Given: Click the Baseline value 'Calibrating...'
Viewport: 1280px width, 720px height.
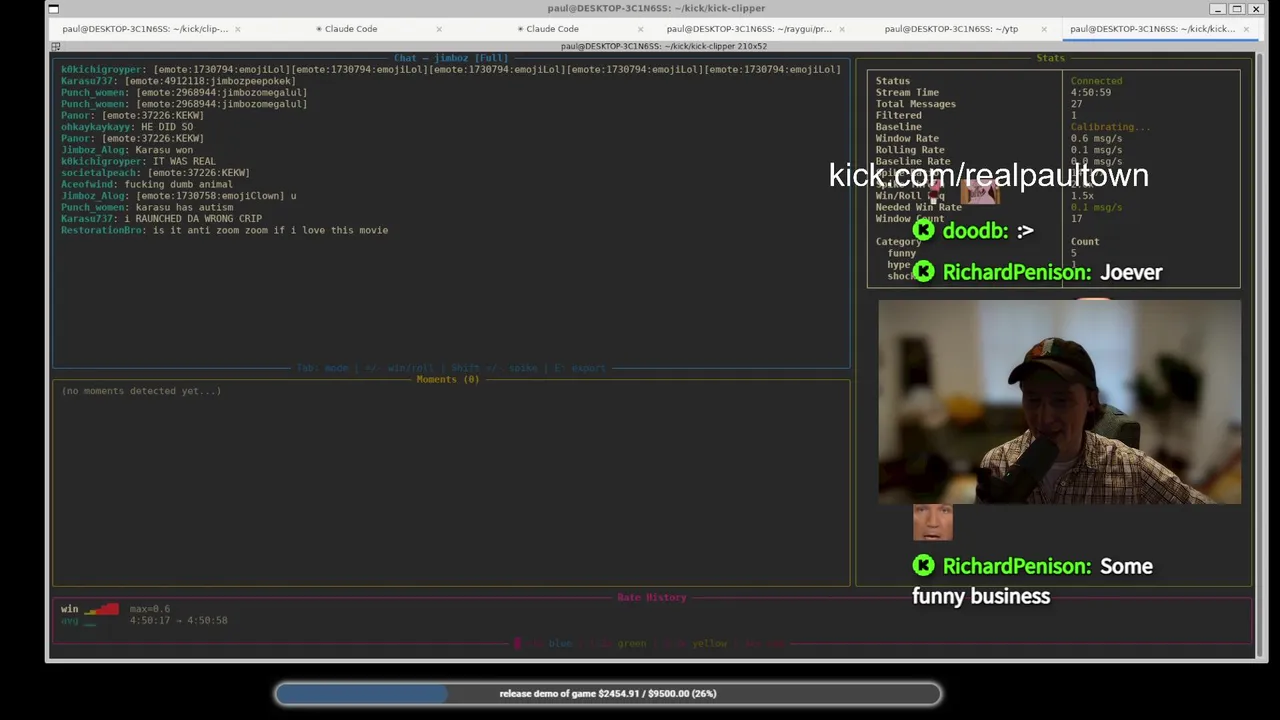Looking at the screenshot, I should tap(1110, 127).
